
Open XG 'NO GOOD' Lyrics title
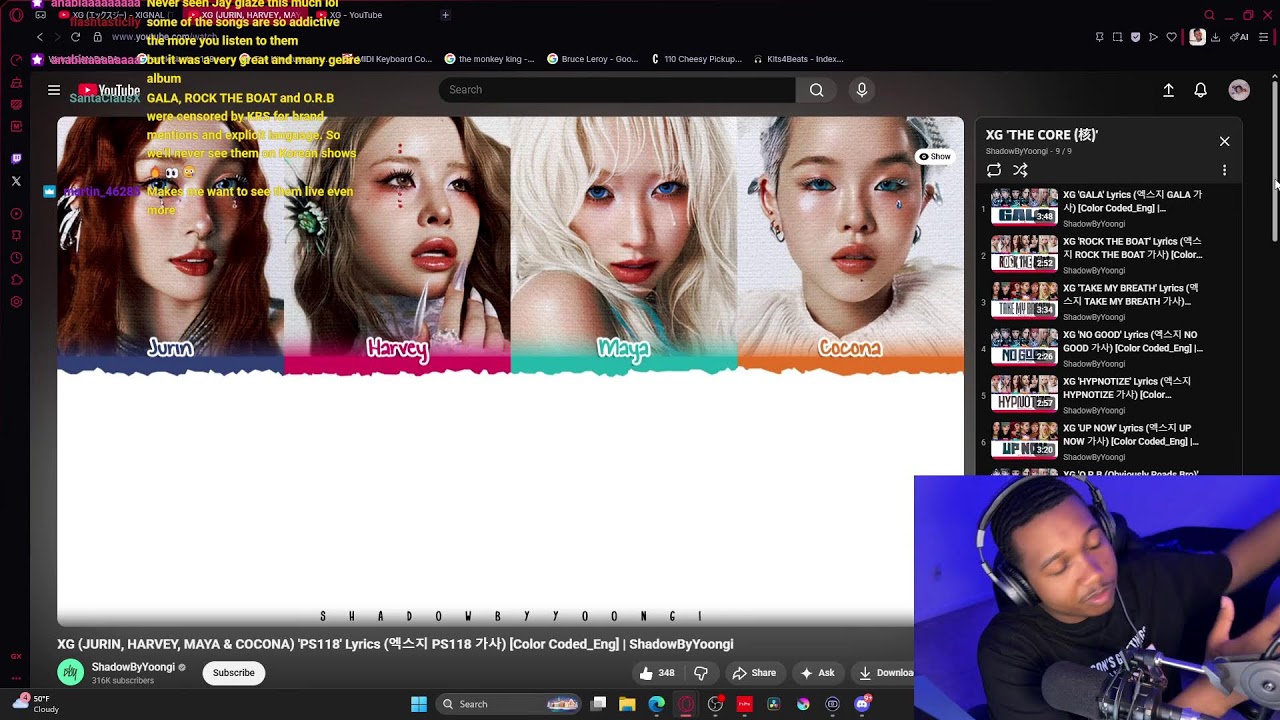point(1131,342)
